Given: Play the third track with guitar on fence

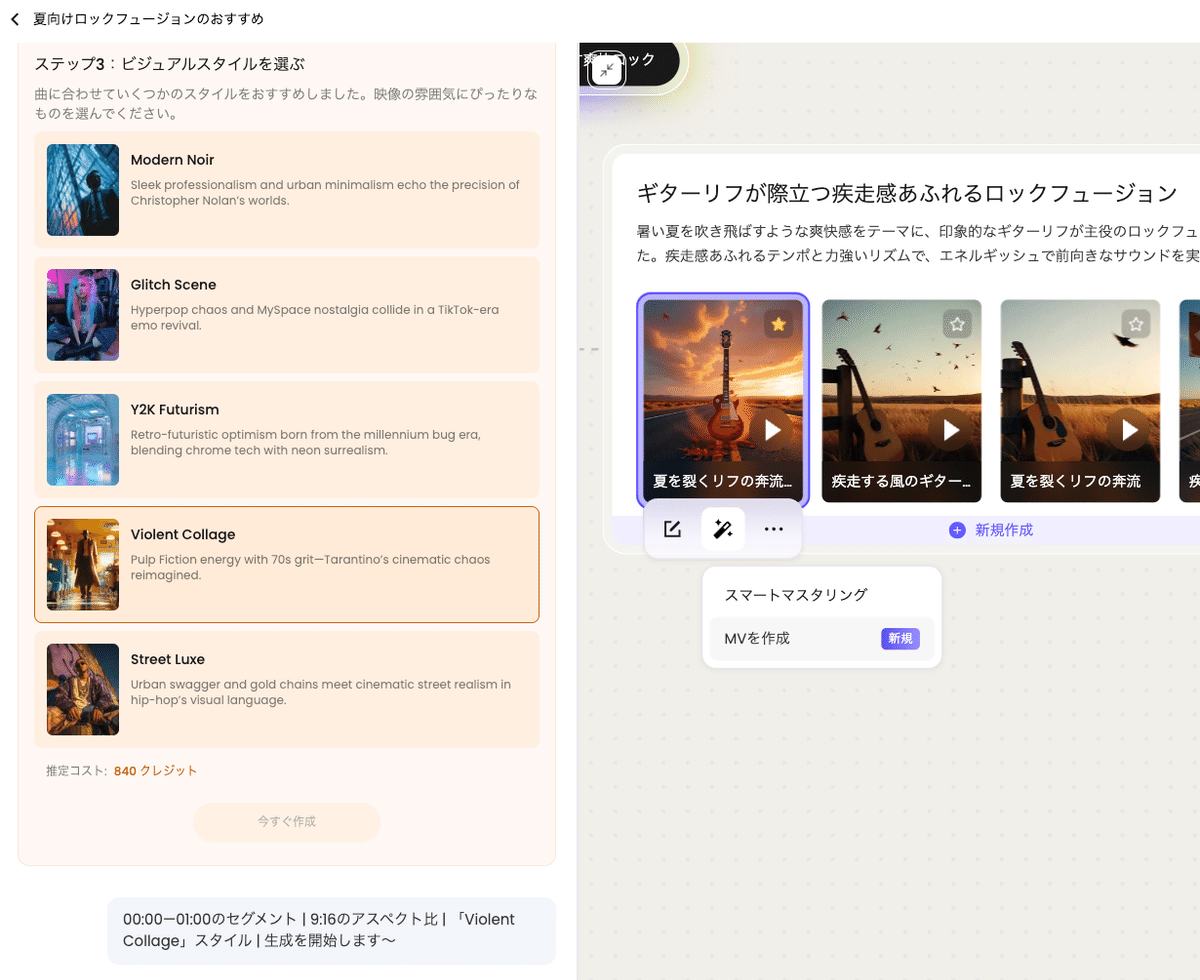Looking at the screenshot, I should point(1129,430).
